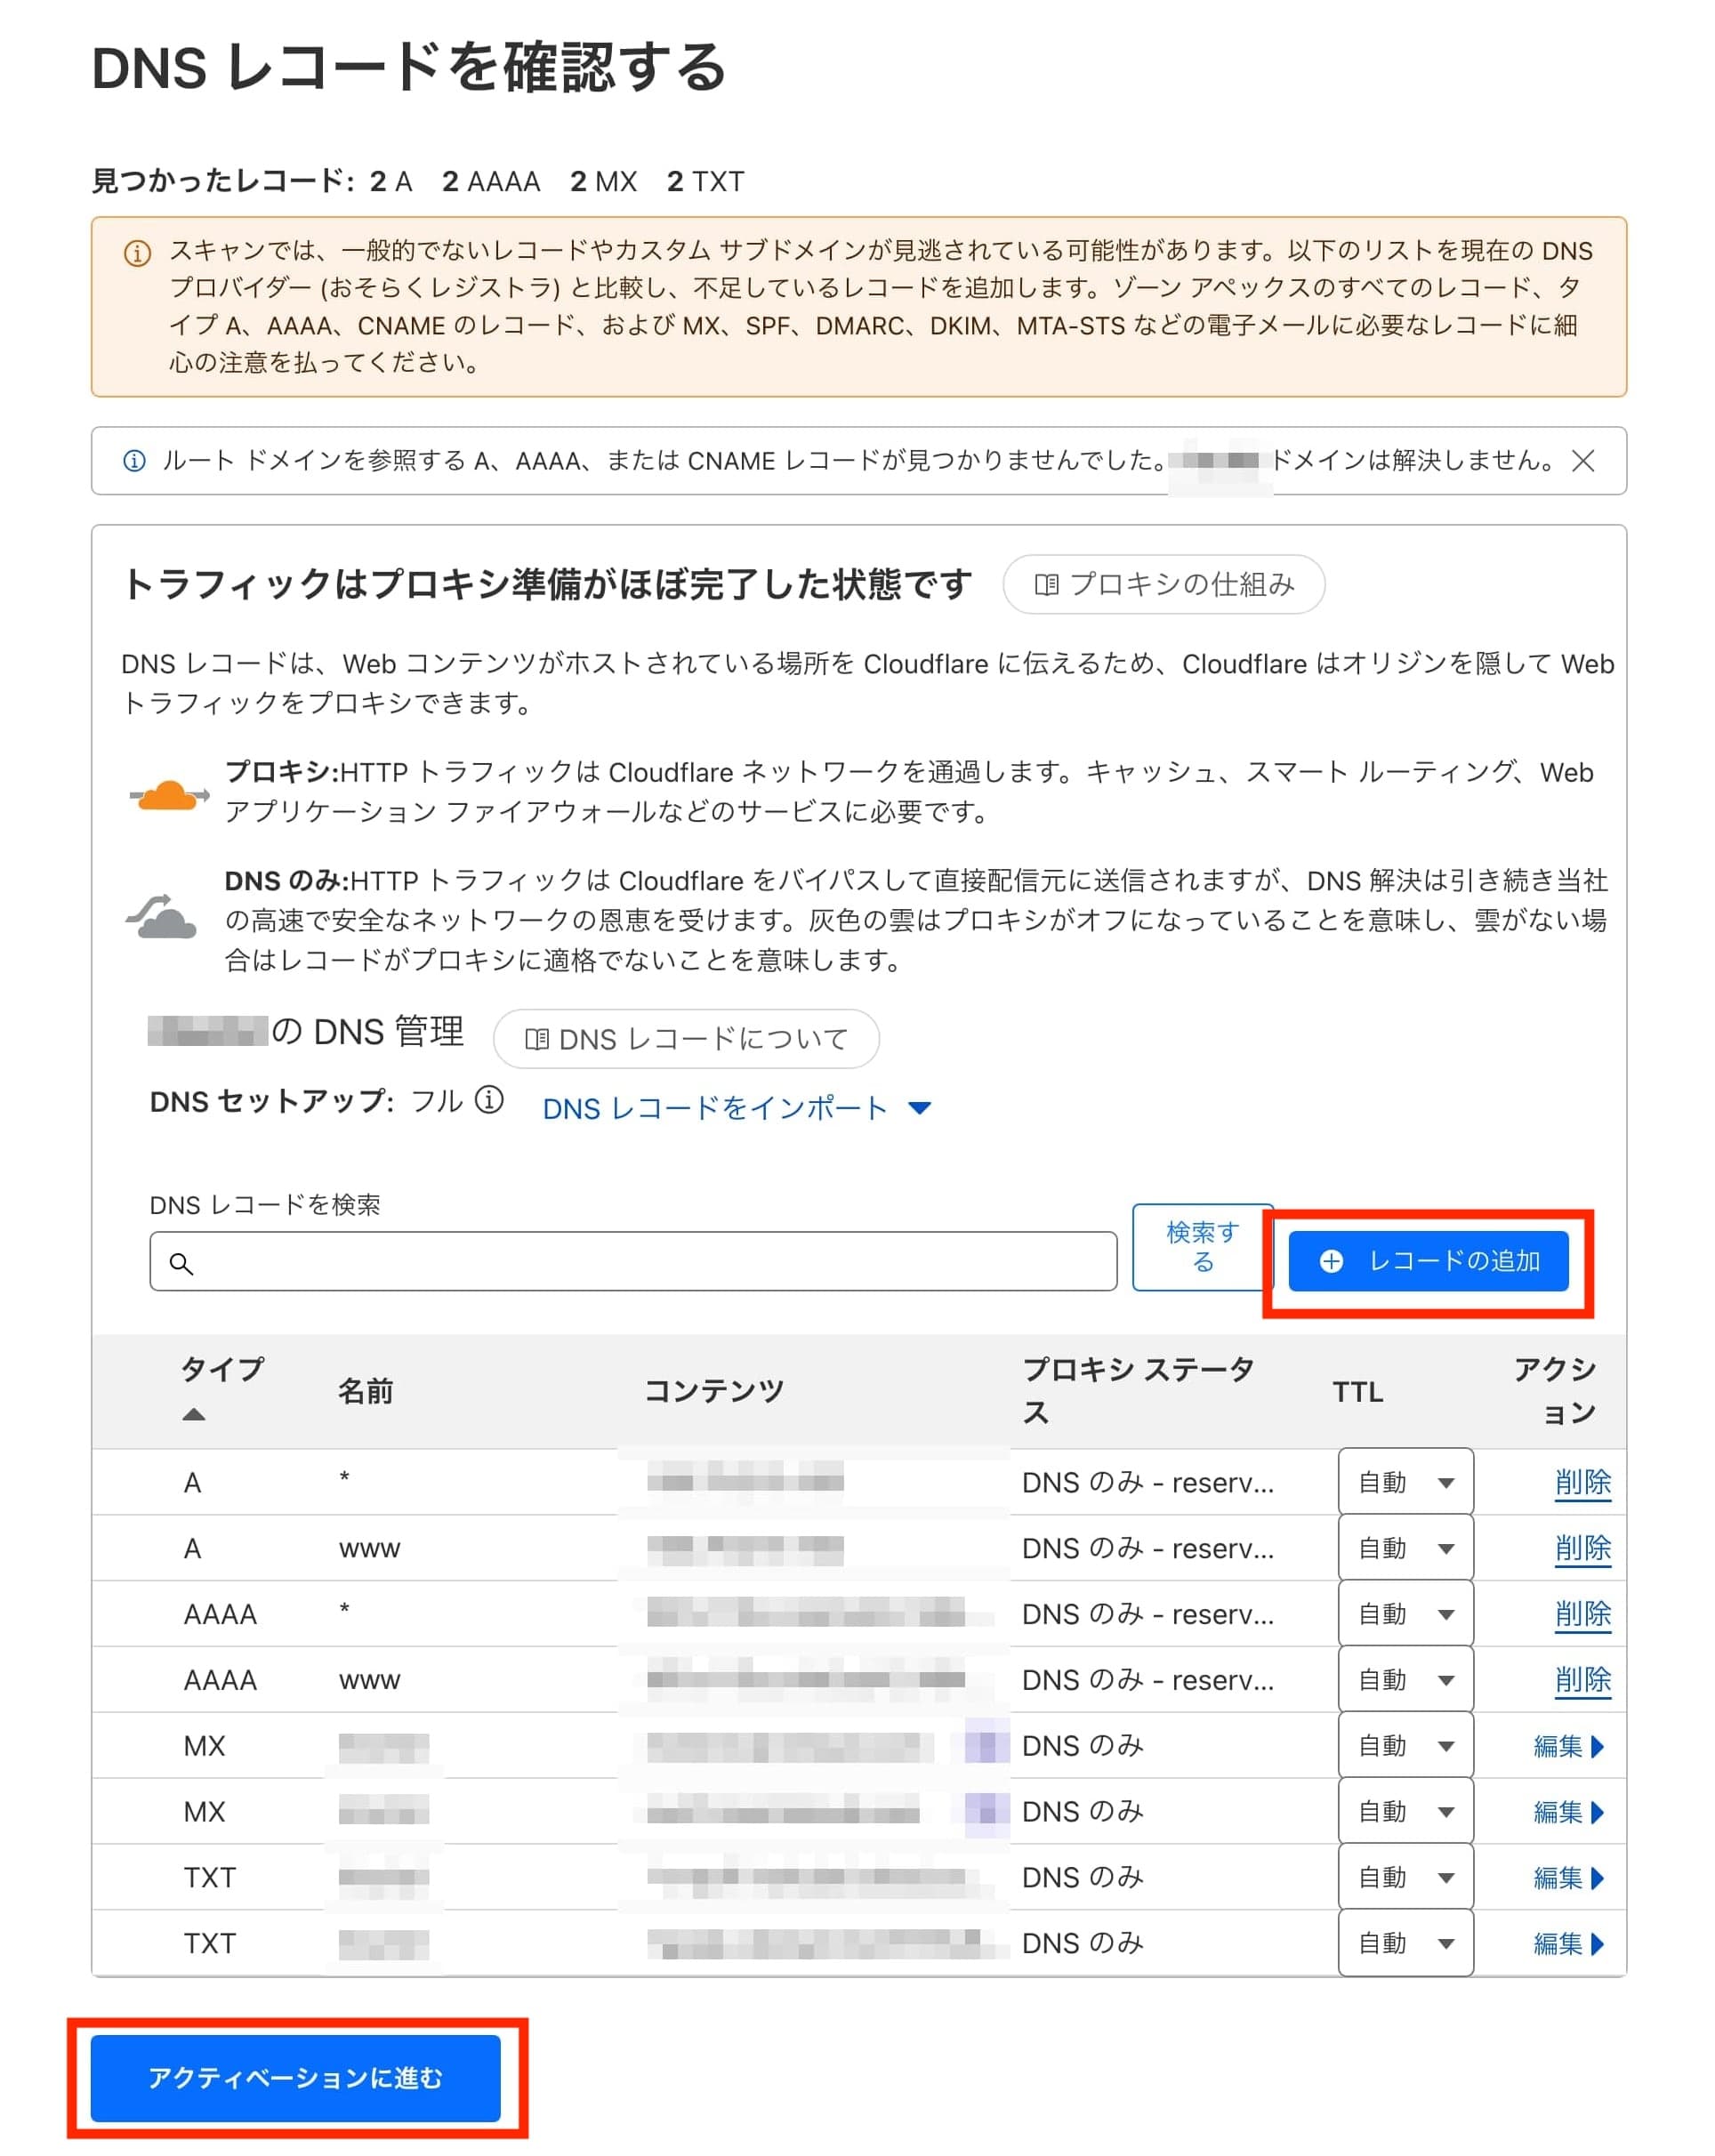Click the blue info icon in root domain notice
The image size is (1715, 2156).
pyautogui.click(x=134, y=460)
